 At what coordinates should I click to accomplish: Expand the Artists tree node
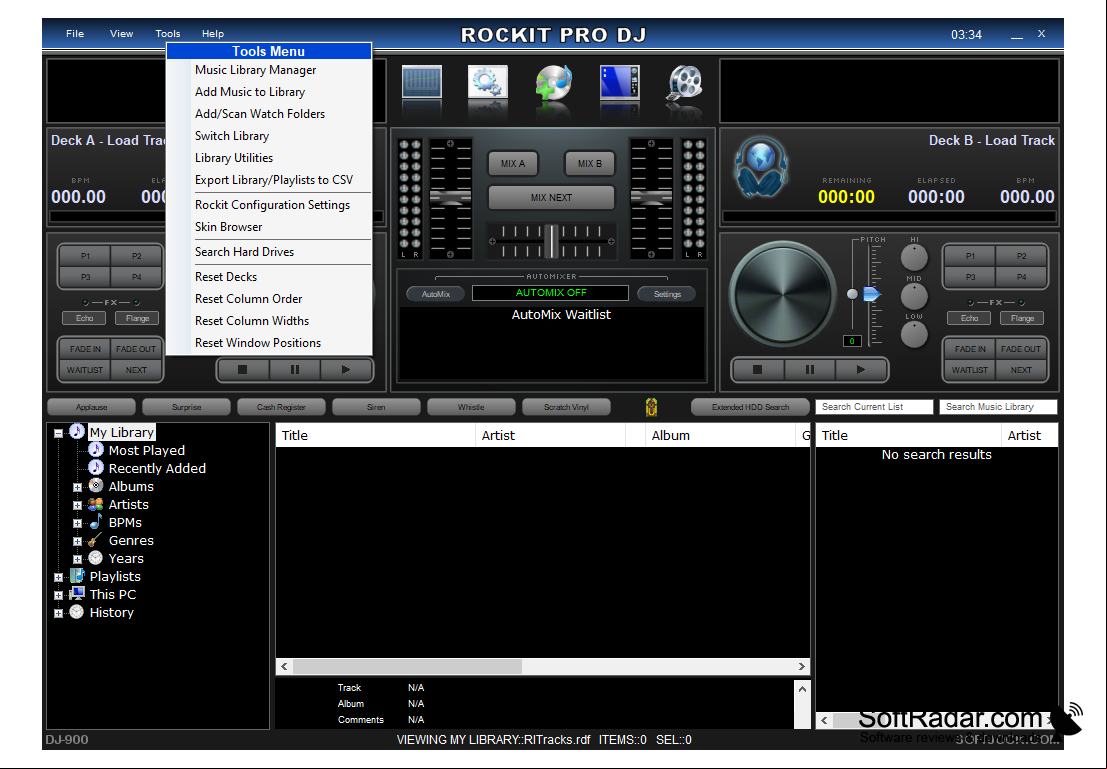[78, 506]
